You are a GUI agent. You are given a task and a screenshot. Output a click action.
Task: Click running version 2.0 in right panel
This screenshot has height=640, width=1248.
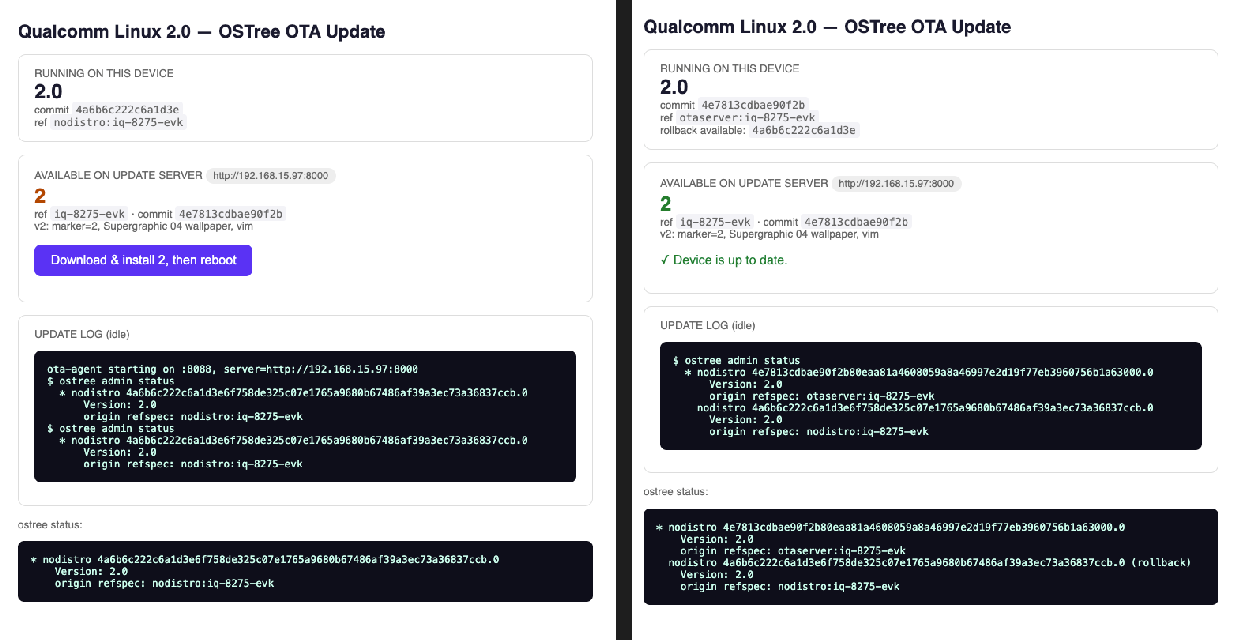click(674, 87)
